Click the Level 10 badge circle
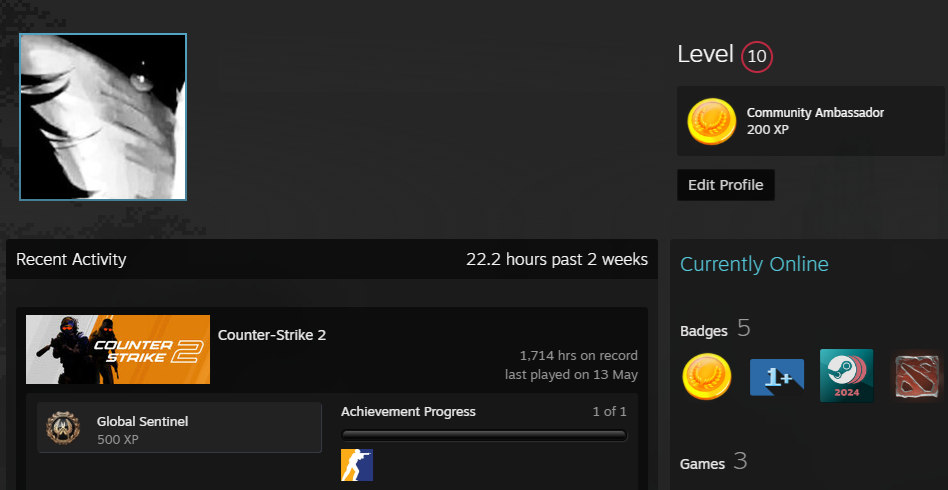The height and width of the screenshot is (490, 948). point(757,57)
